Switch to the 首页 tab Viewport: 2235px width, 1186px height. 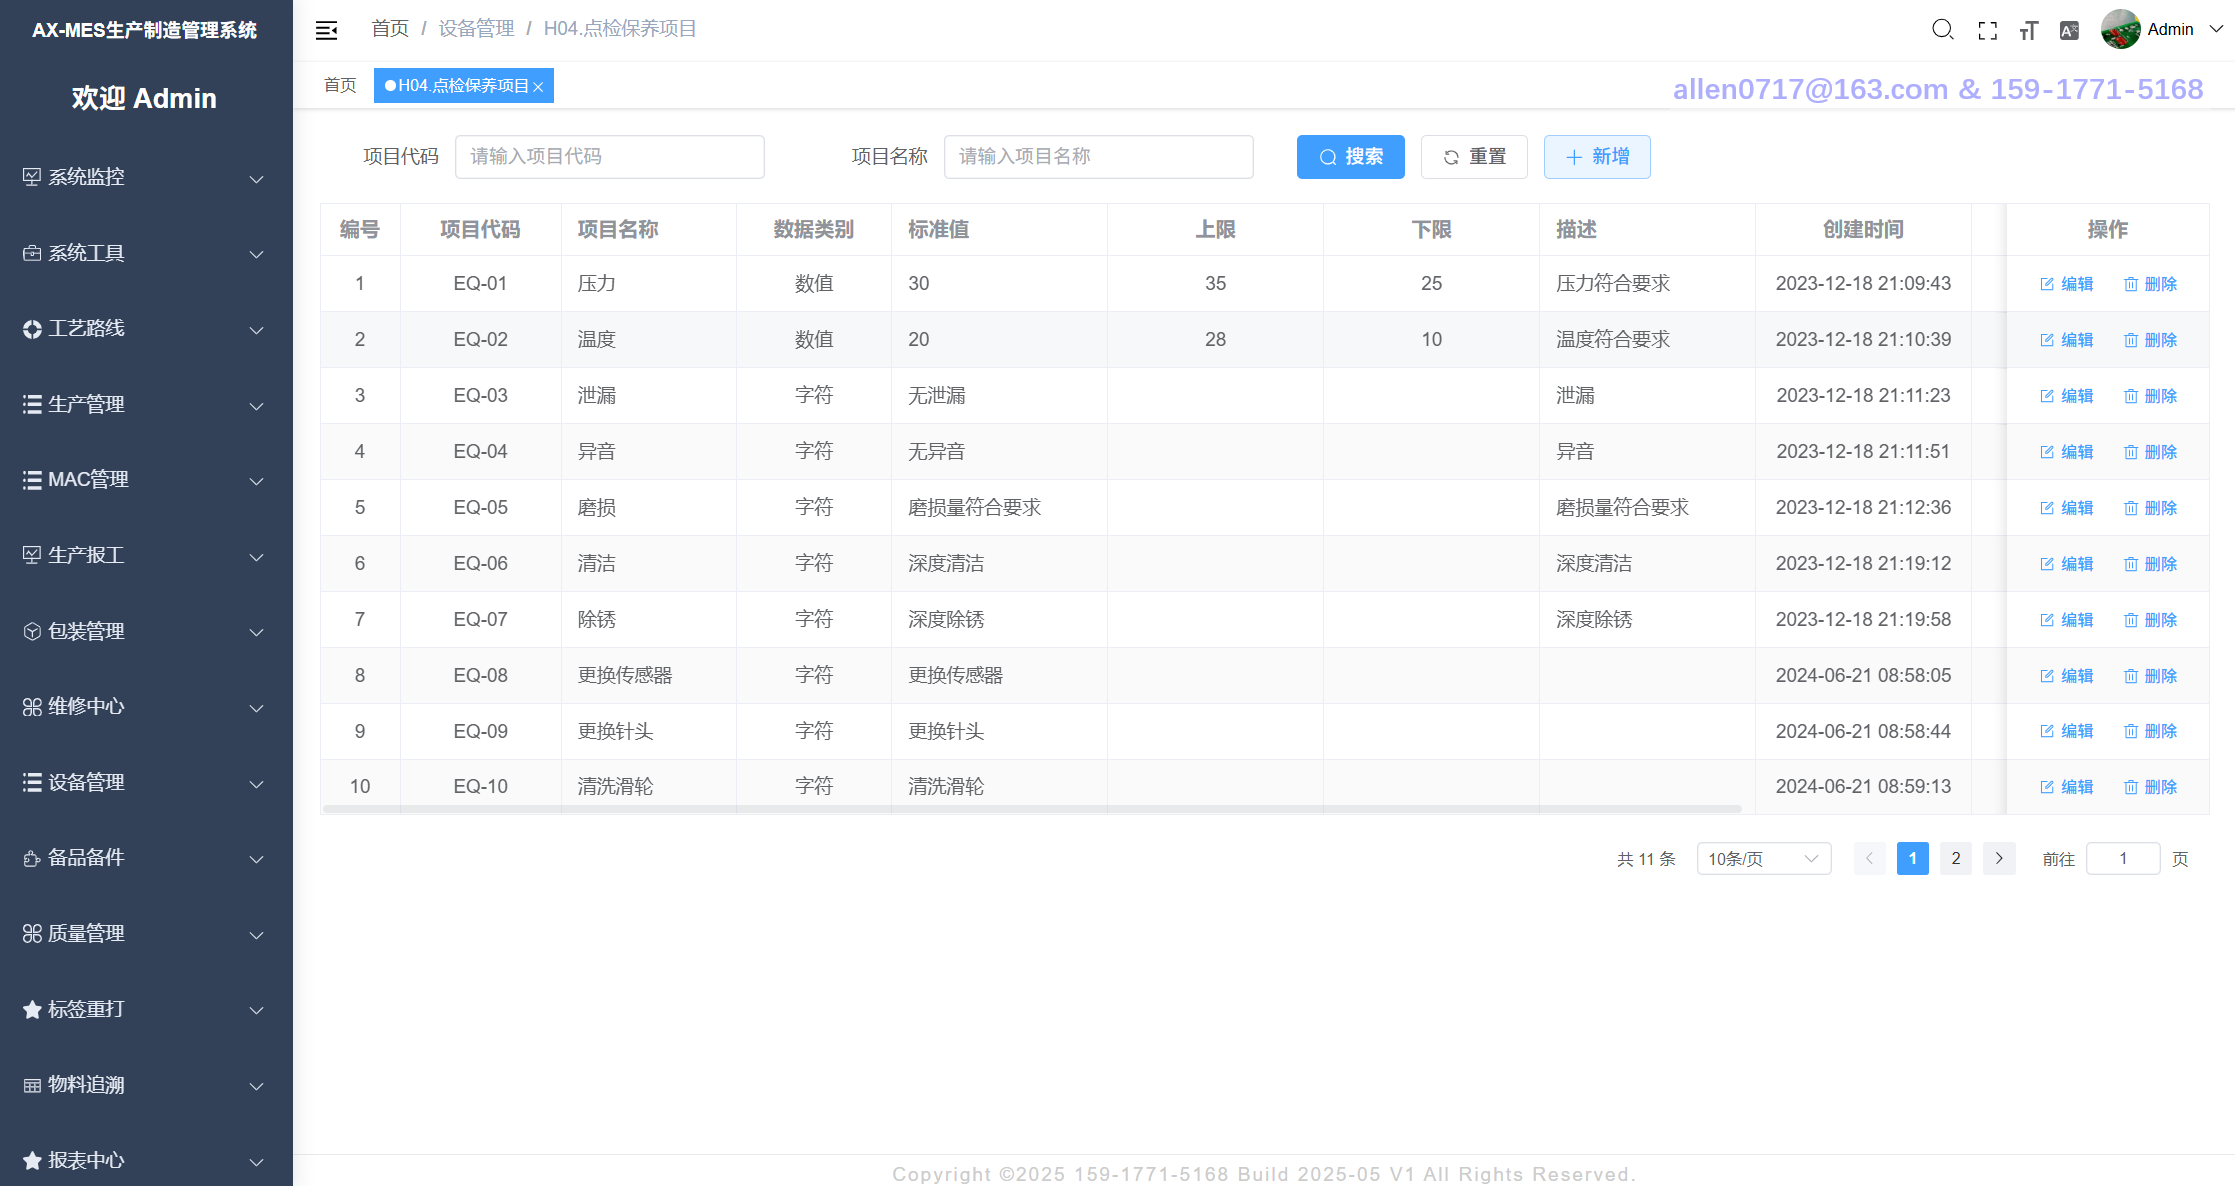pos(340,86)
